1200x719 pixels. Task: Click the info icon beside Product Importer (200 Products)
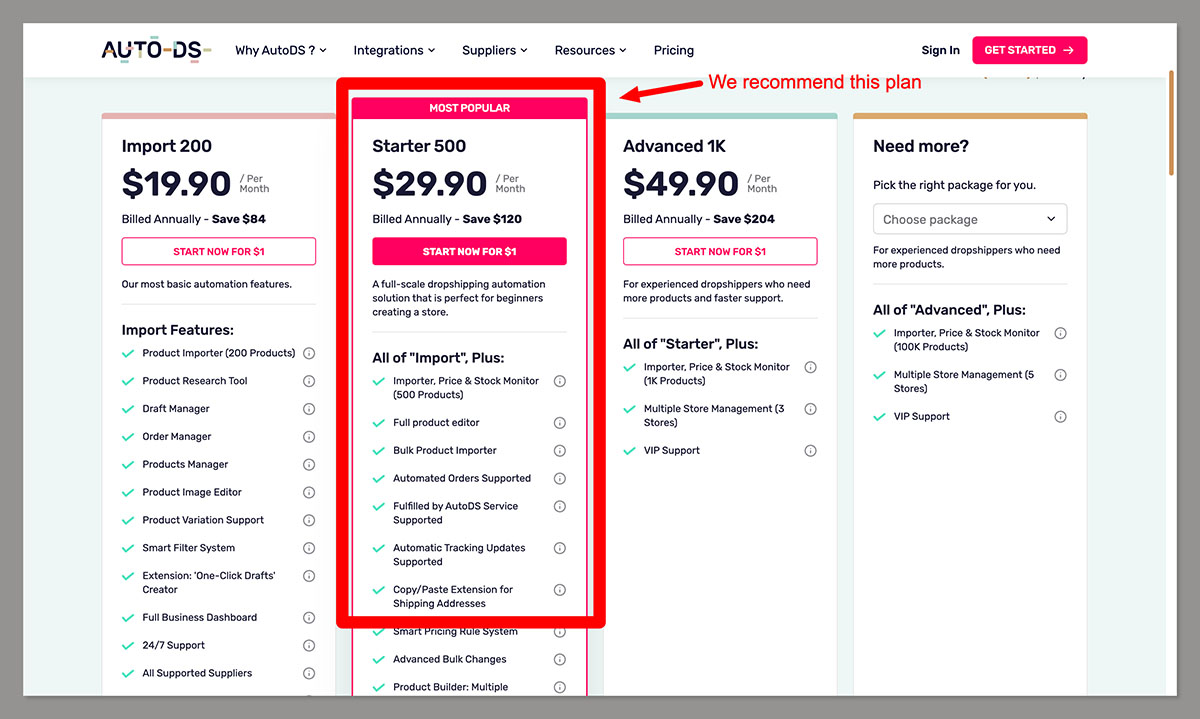pyautogui.click(x=309, y=352)
